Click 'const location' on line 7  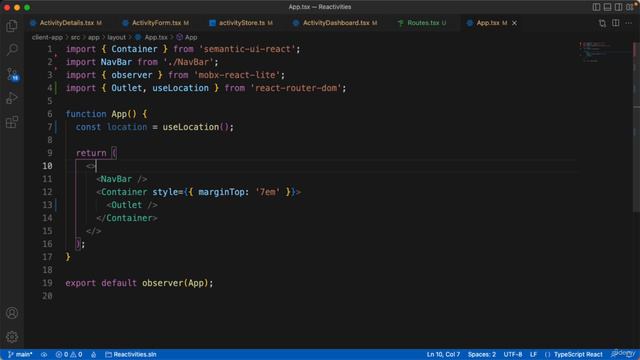click(x=111, y=127)
